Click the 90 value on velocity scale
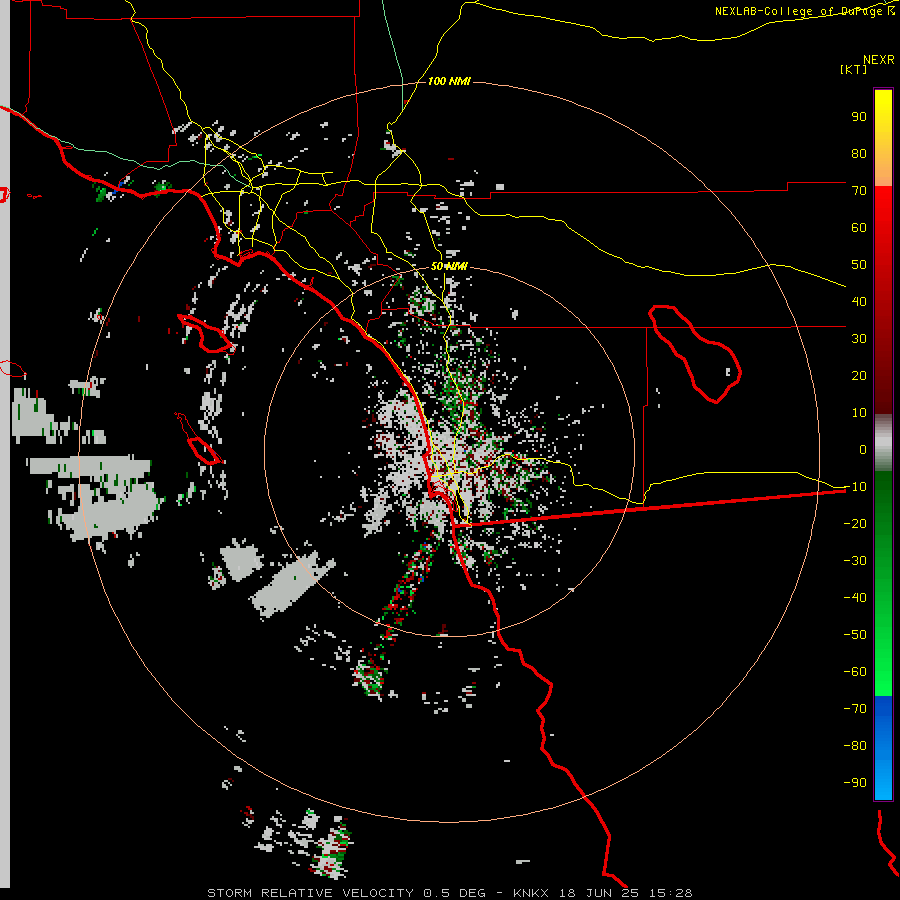 (859, 117)
